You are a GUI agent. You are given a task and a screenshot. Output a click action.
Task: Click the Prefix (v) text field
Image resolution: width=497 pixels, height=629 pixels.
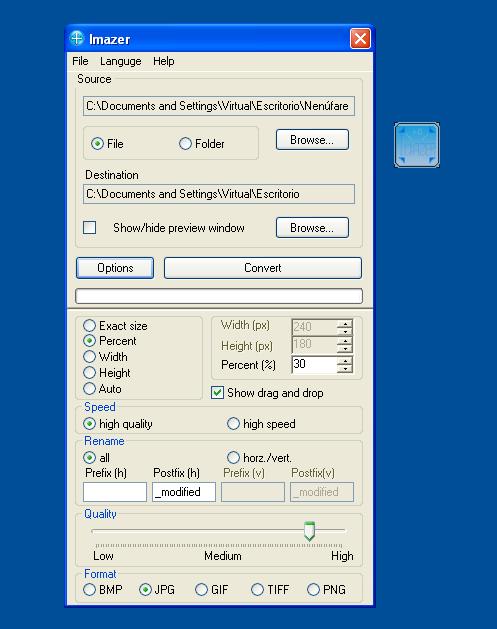(x=253, y=492)
